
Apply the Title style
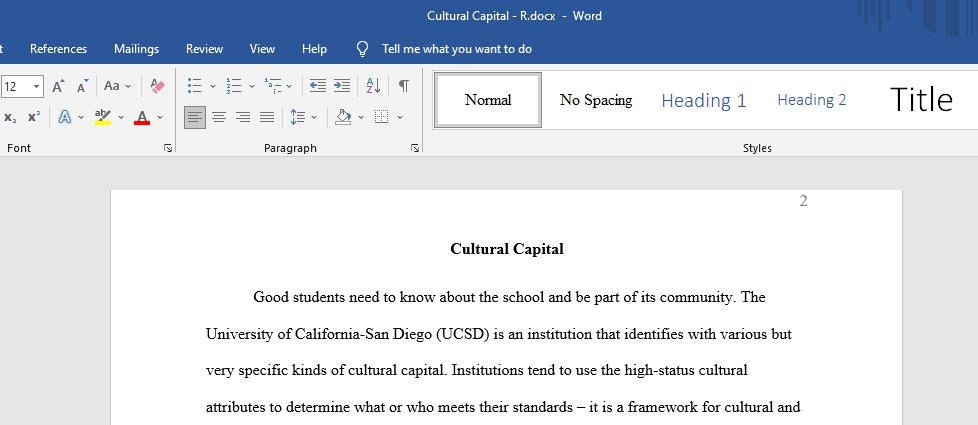click(x=921, y=100)
